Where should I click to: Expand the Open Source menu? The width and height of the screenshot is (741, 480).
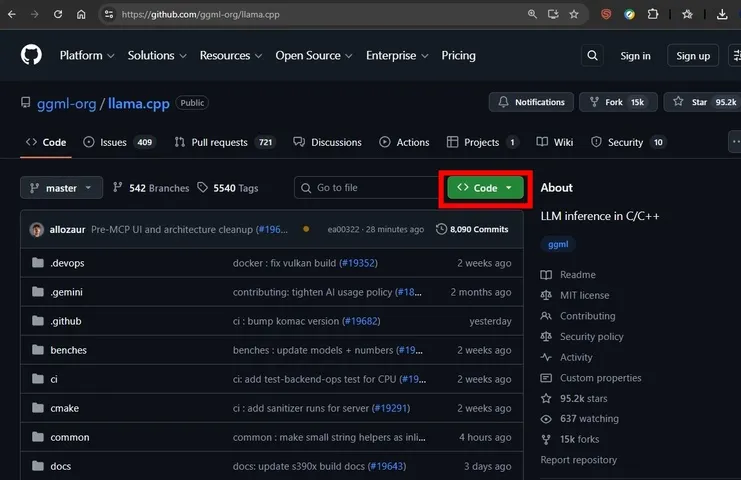tap(314, 55)
